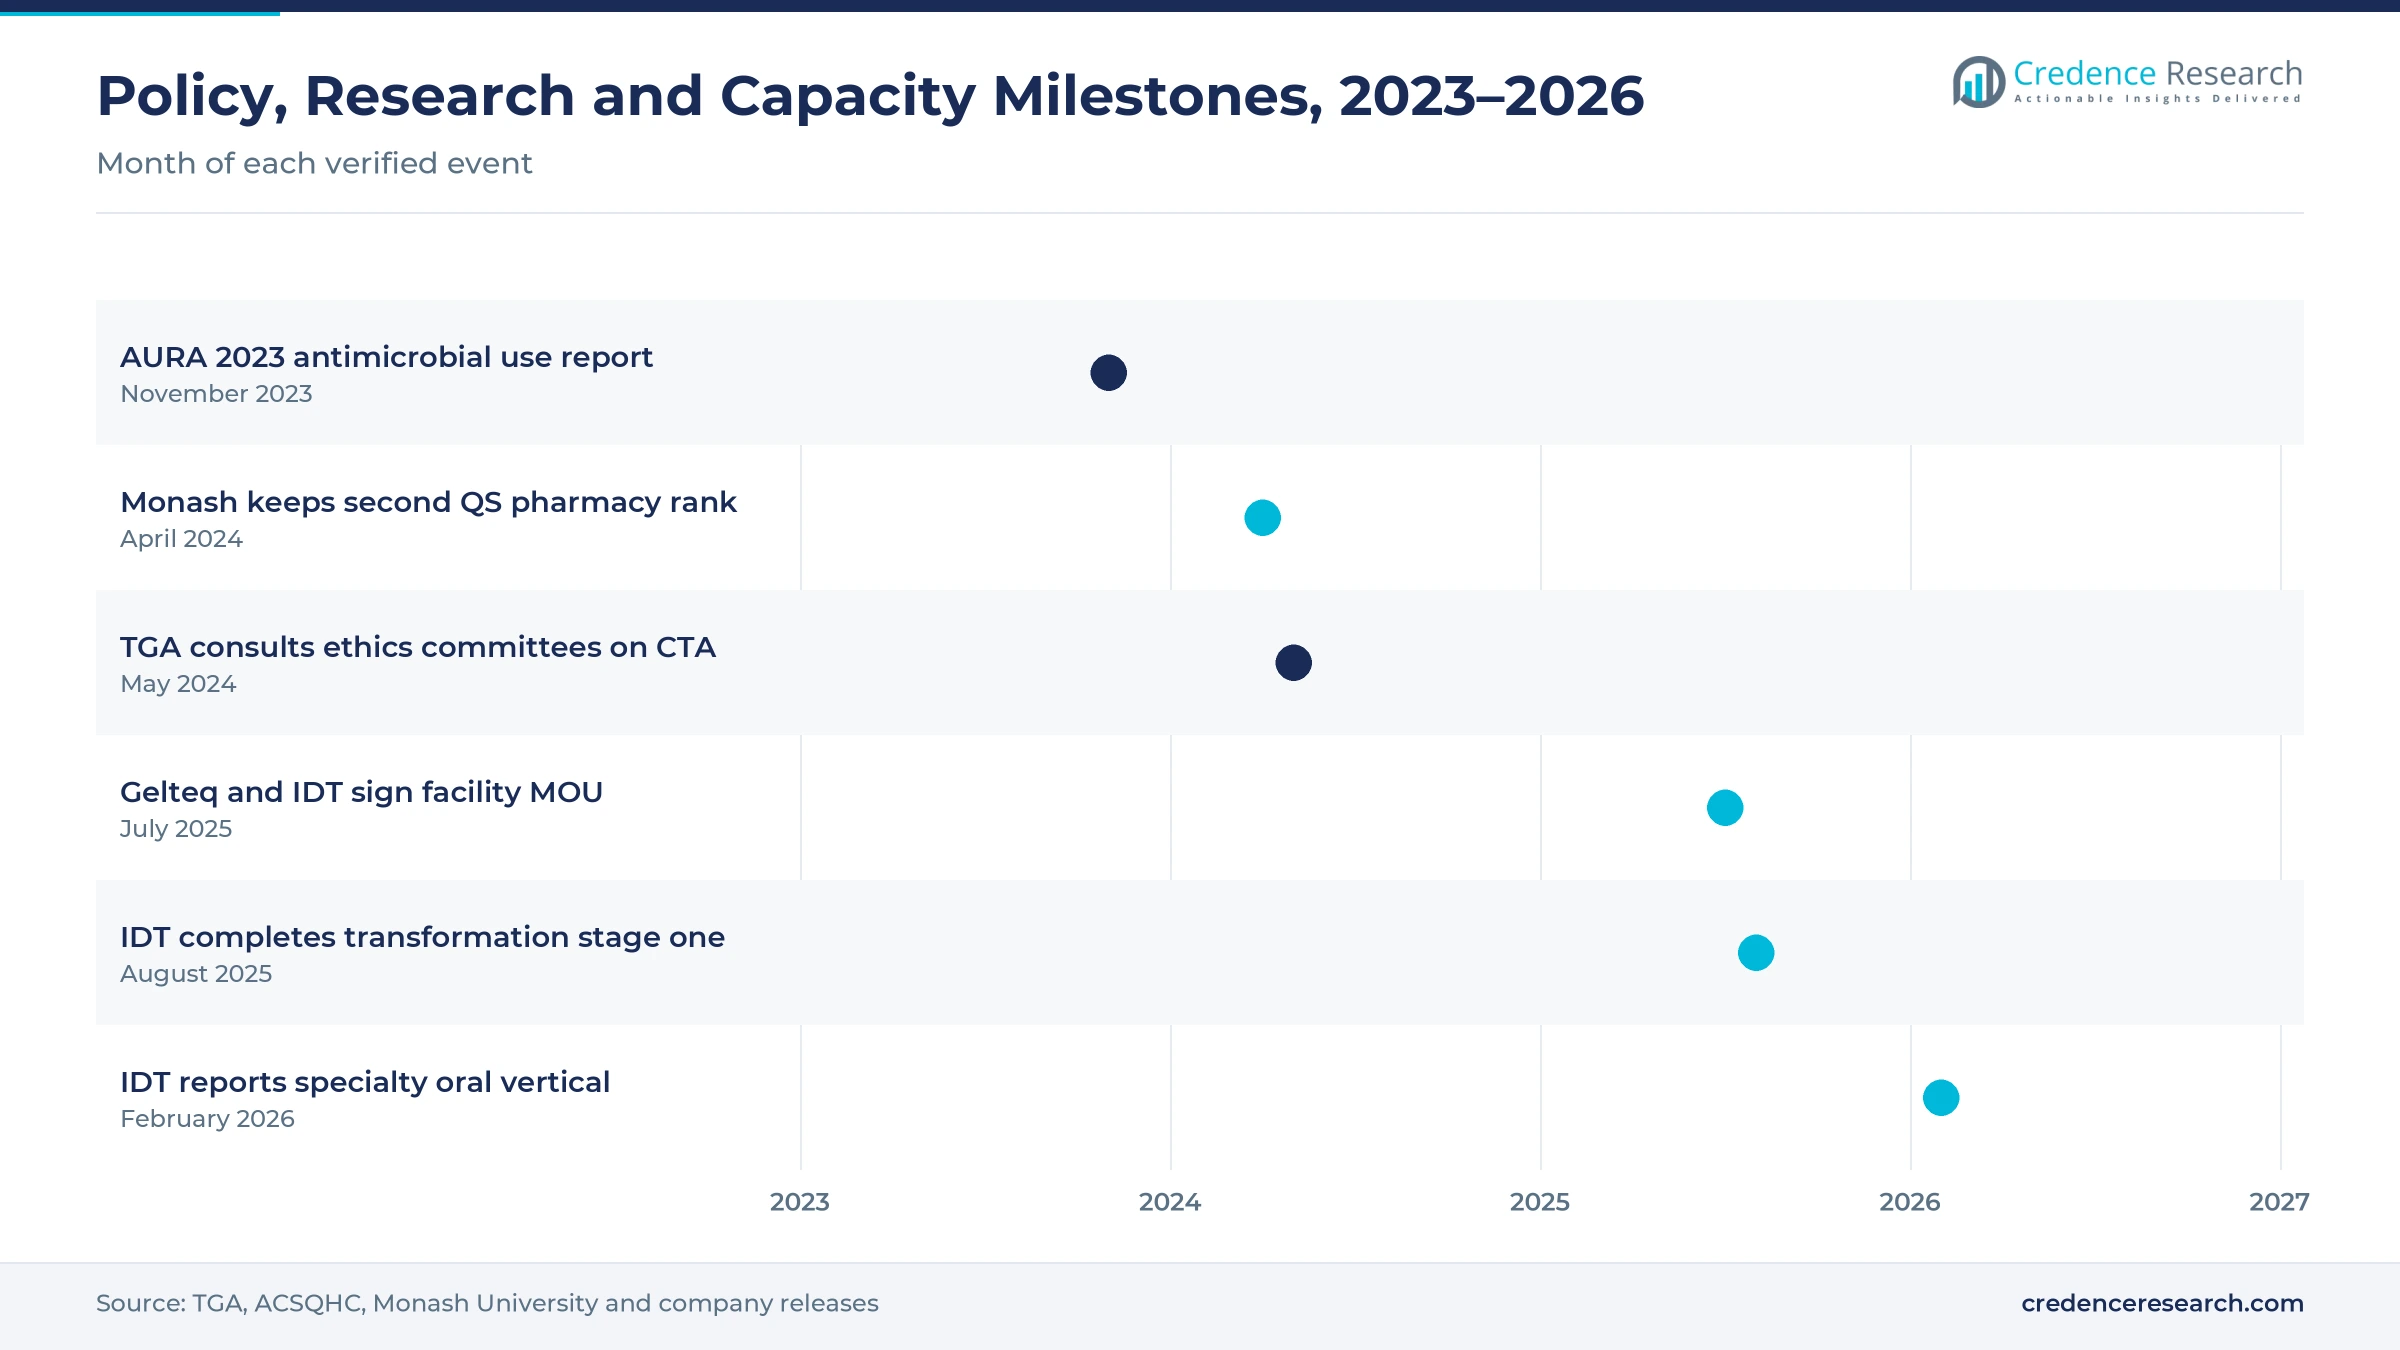Click the 2023 axis label

tap(800, 1202)
